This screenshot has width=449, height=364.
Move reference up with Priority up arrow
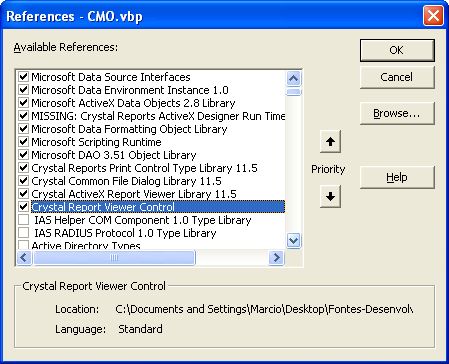(330, 142)
